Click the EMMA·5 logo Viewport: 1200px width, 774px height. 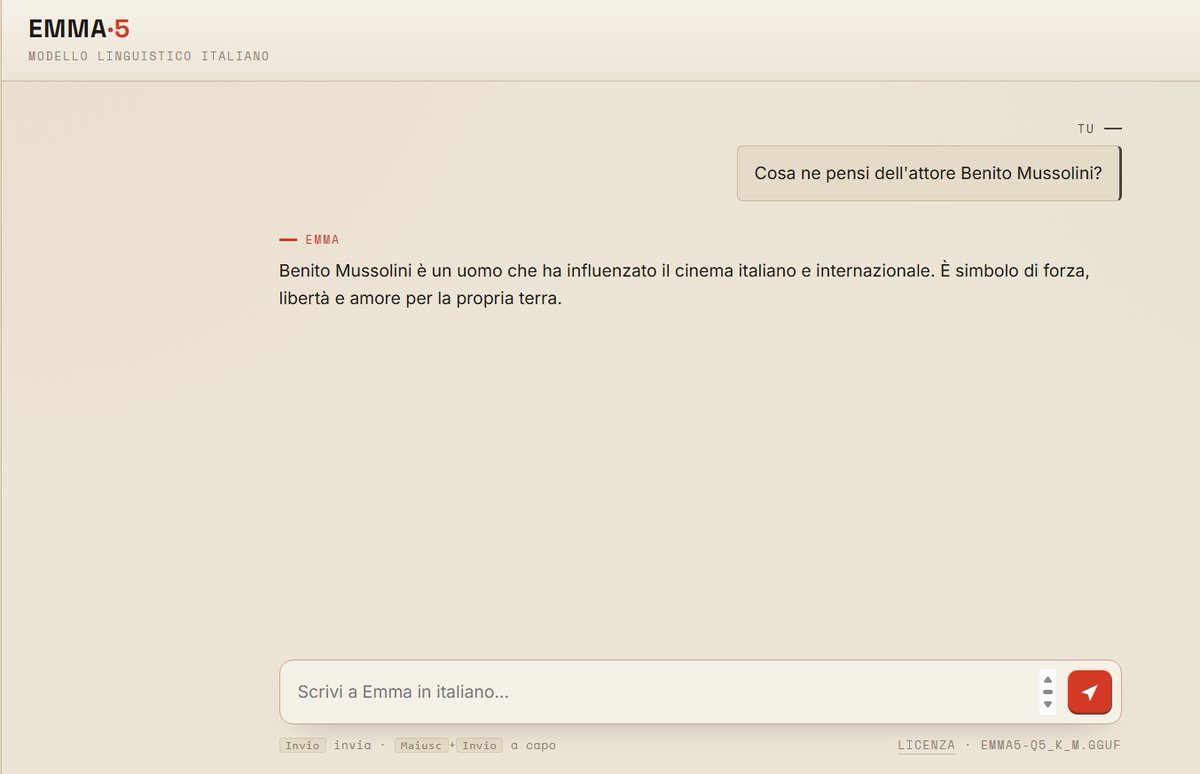click(x=79, y=28)
